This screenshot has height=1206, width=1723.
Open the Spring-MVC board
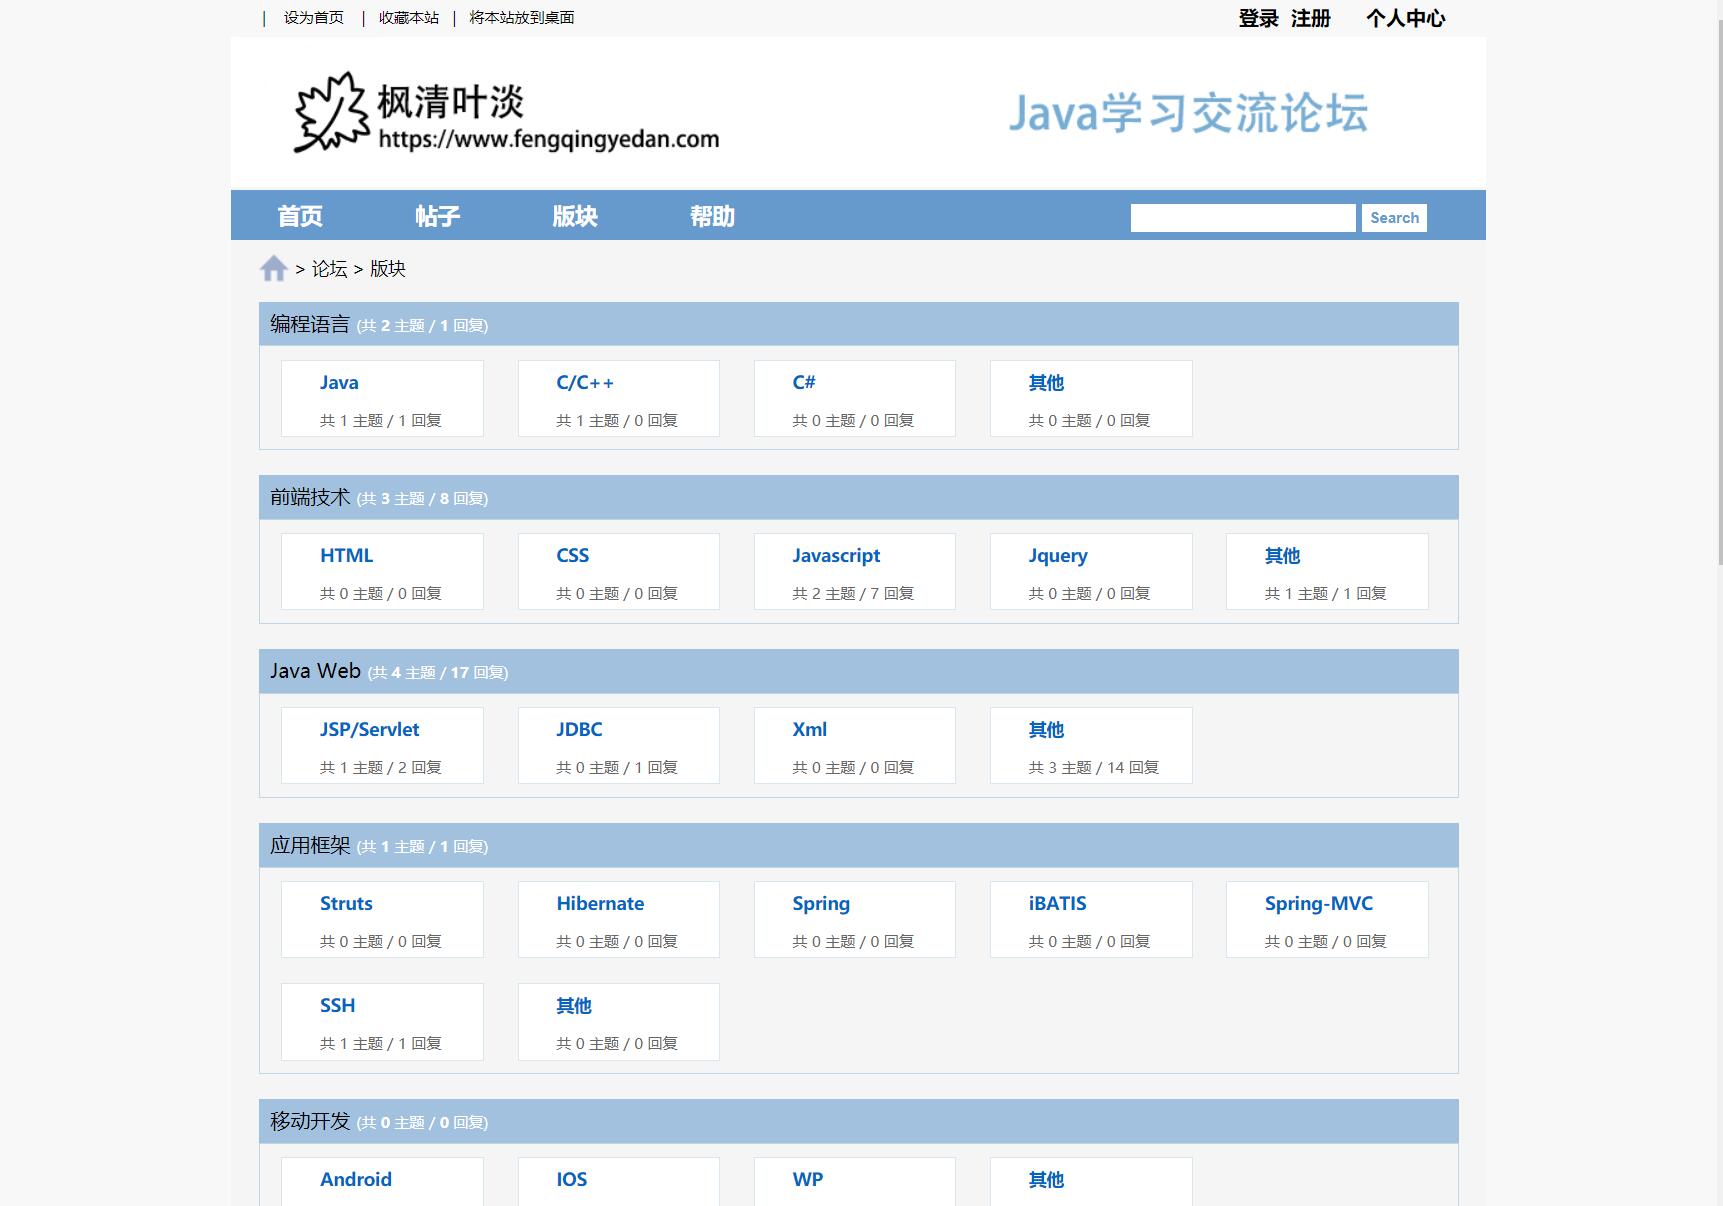point(1319,904)
